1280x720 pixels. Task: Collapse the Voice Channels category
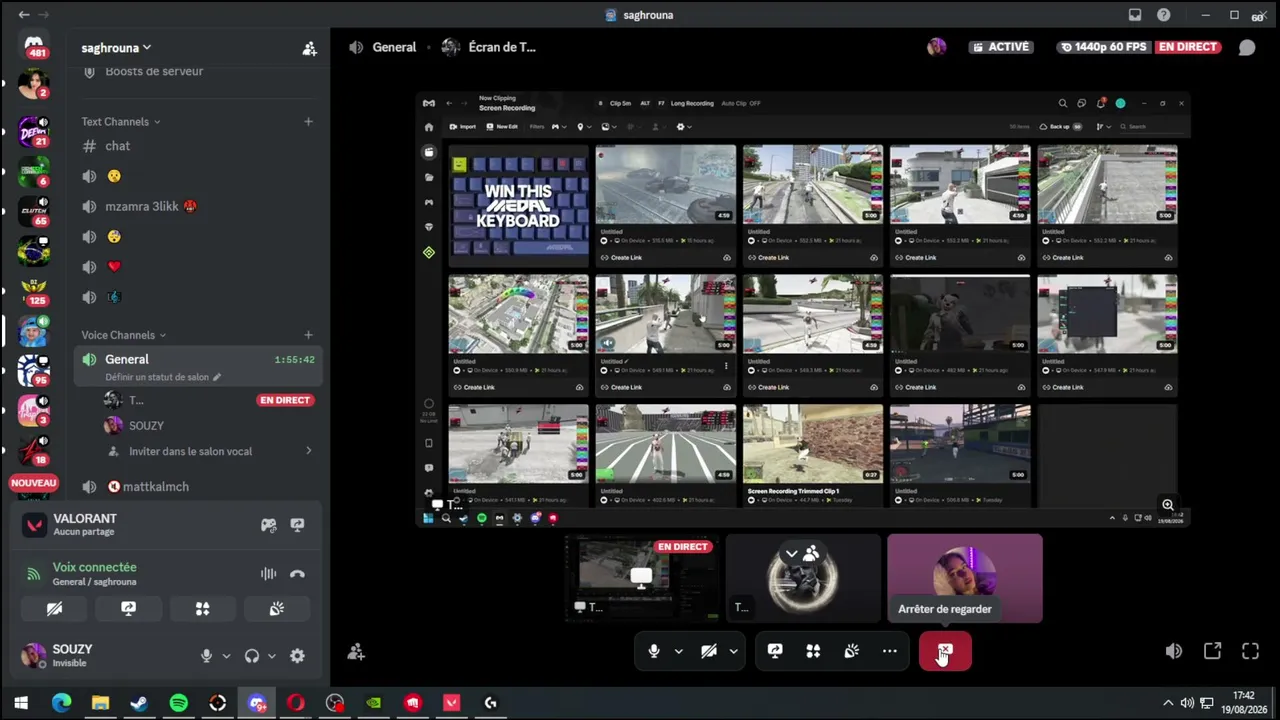[x=124, y=335]
